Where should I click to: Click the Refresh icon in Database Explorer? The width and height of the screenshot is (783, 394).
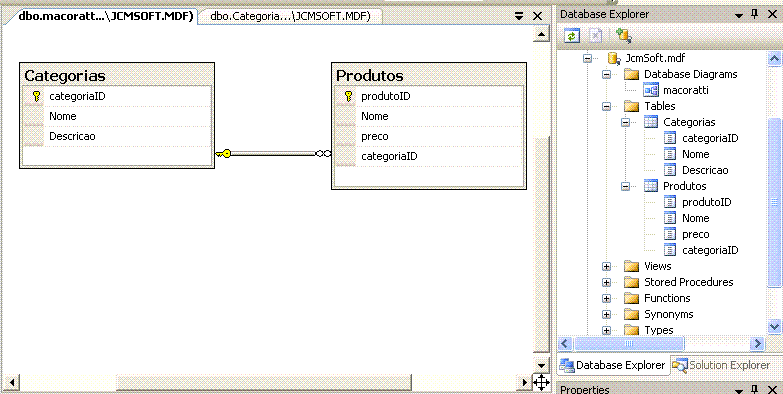tap(572, 36)
